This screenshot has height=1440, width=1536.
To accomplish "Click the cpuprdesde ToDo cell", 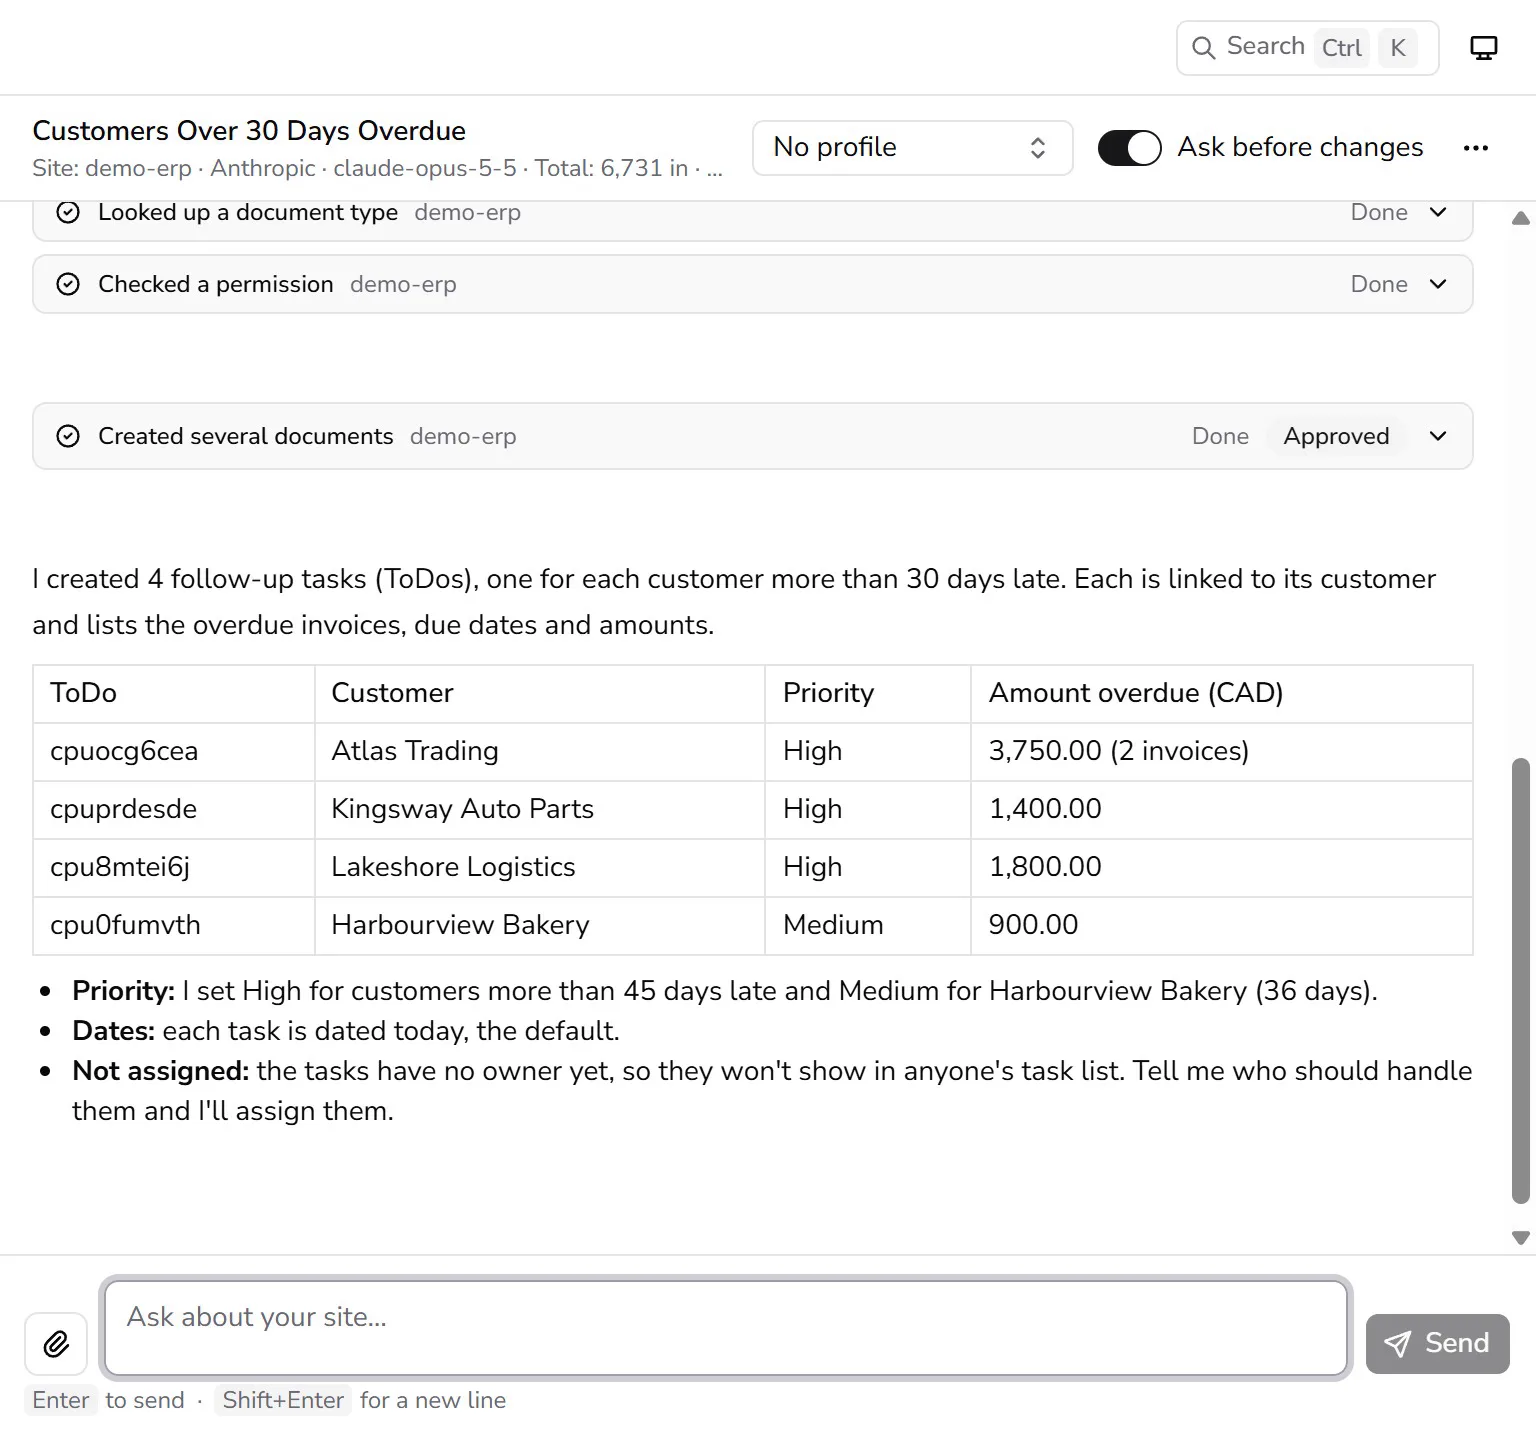I will [x=174, y=810].
